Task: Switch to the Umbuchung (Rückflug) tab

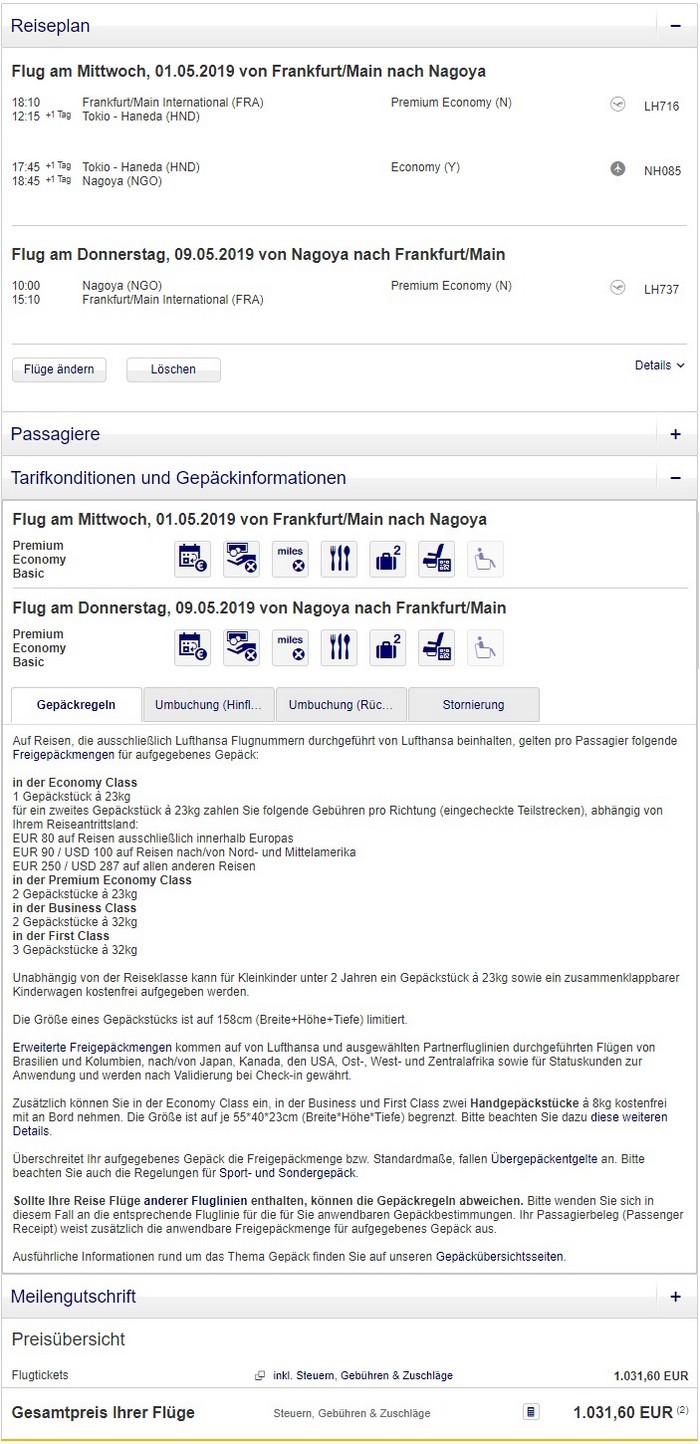Action: click(341, 705)
